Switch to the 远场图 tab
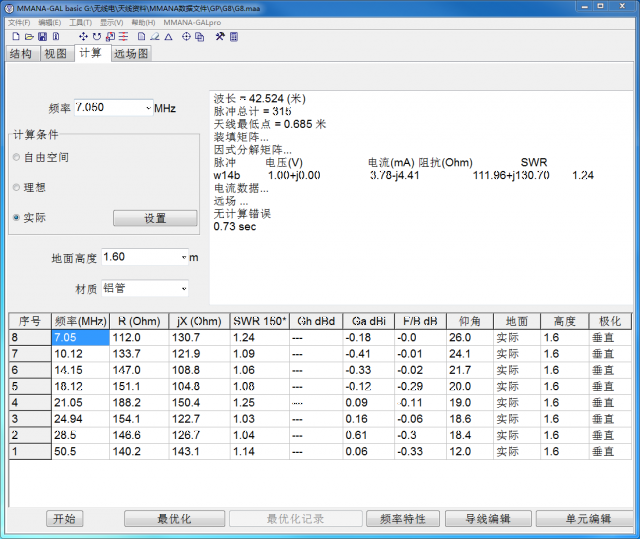The image size is (640, 539). click(x=131, y=53)
